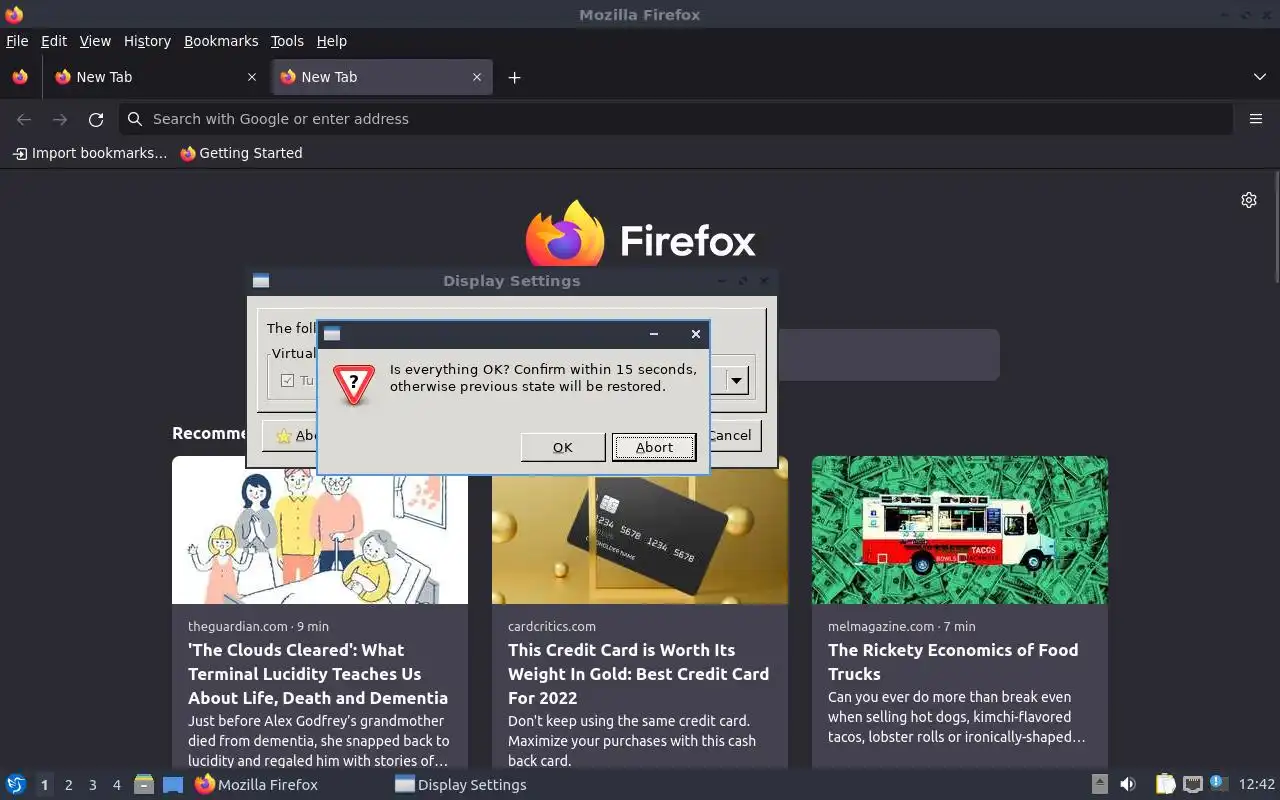Open 'This Credit Card is Worth Its Weight' headline
Image resolution: width=1280 pixels, height=800 pixels.
click(638, 674)
